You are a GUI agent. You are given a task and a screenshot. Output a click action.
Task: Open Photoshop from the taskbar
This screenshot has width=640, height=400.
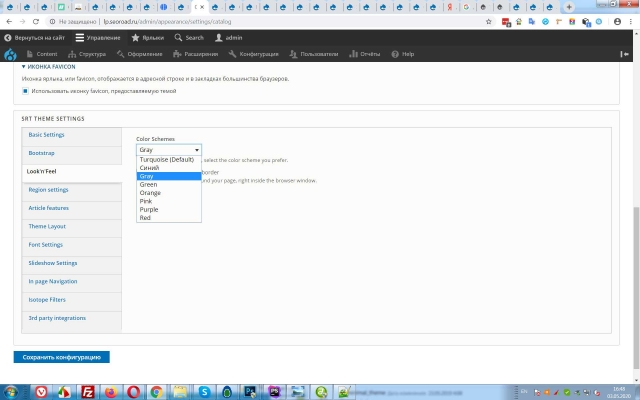coord(250,391)
